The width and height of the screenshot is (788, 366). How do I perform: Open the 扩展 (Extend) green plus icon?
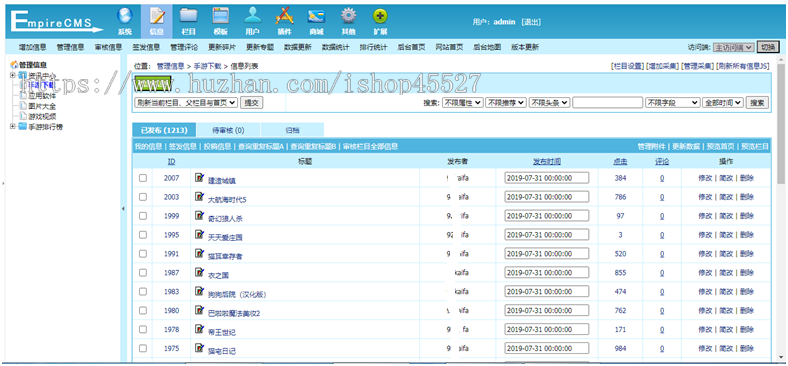point(380,16)
